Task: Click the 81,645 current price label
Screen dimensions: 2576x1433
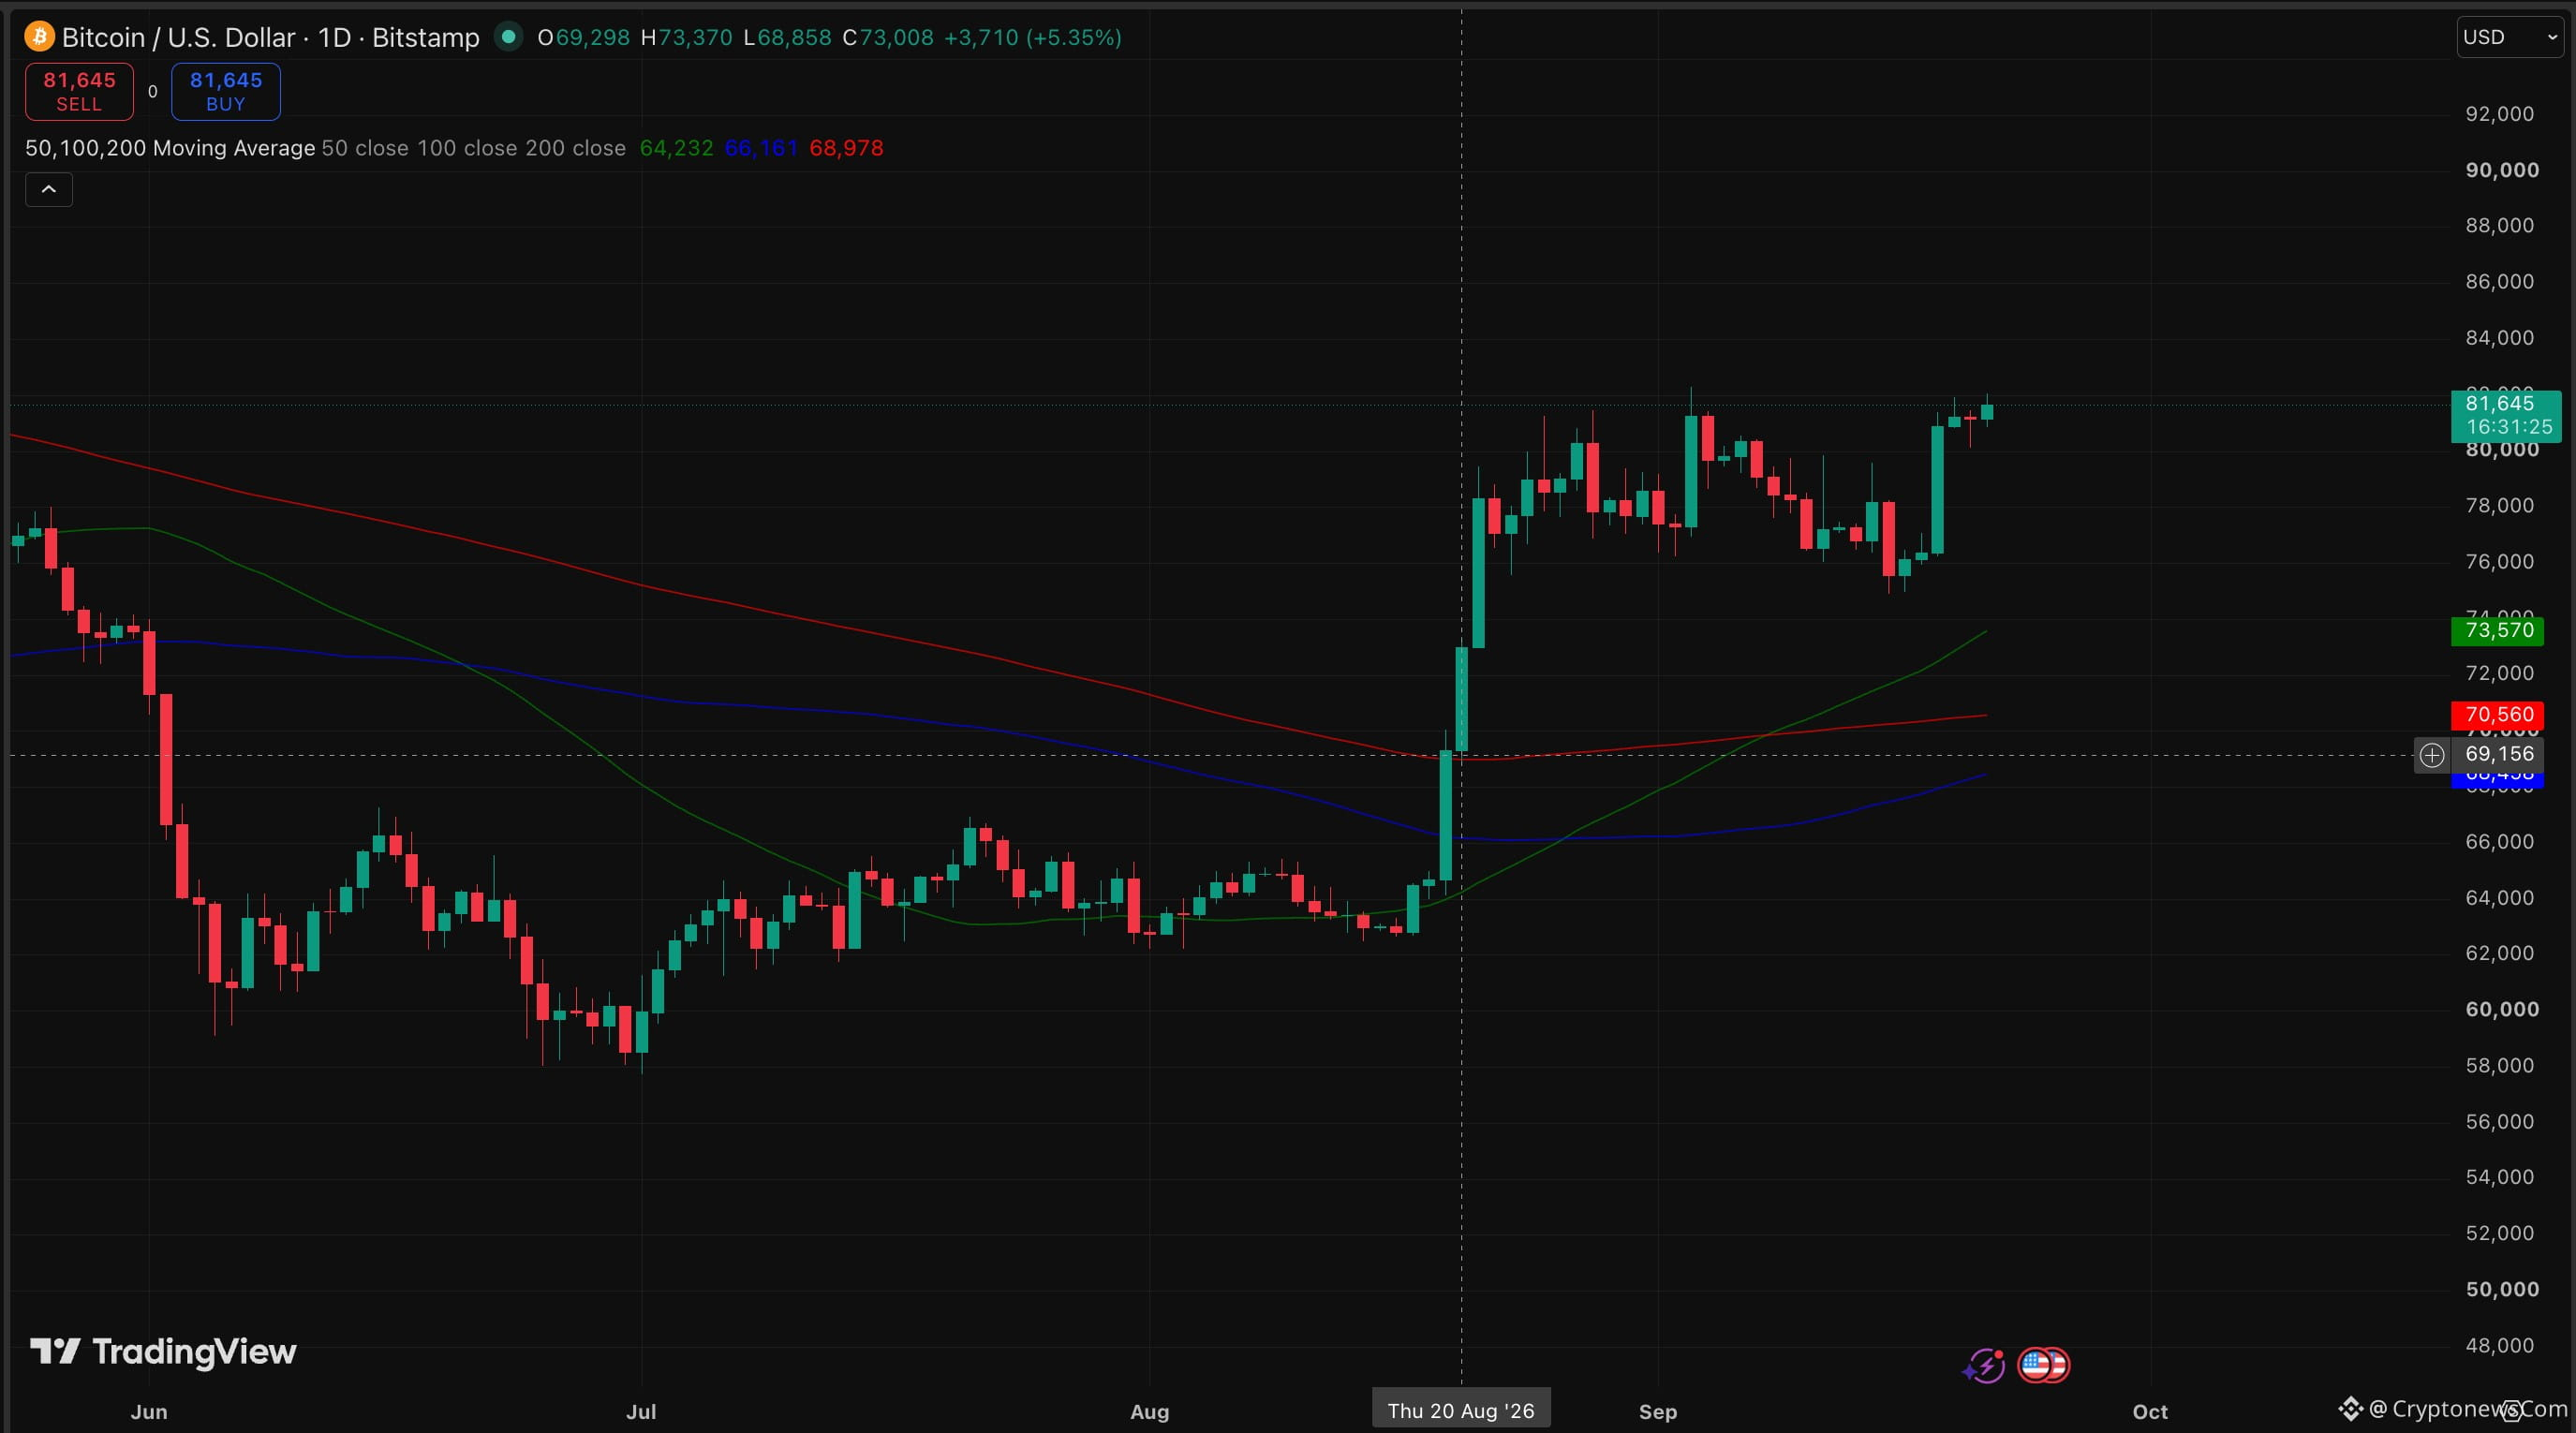Action: (x=2506, y=416)
